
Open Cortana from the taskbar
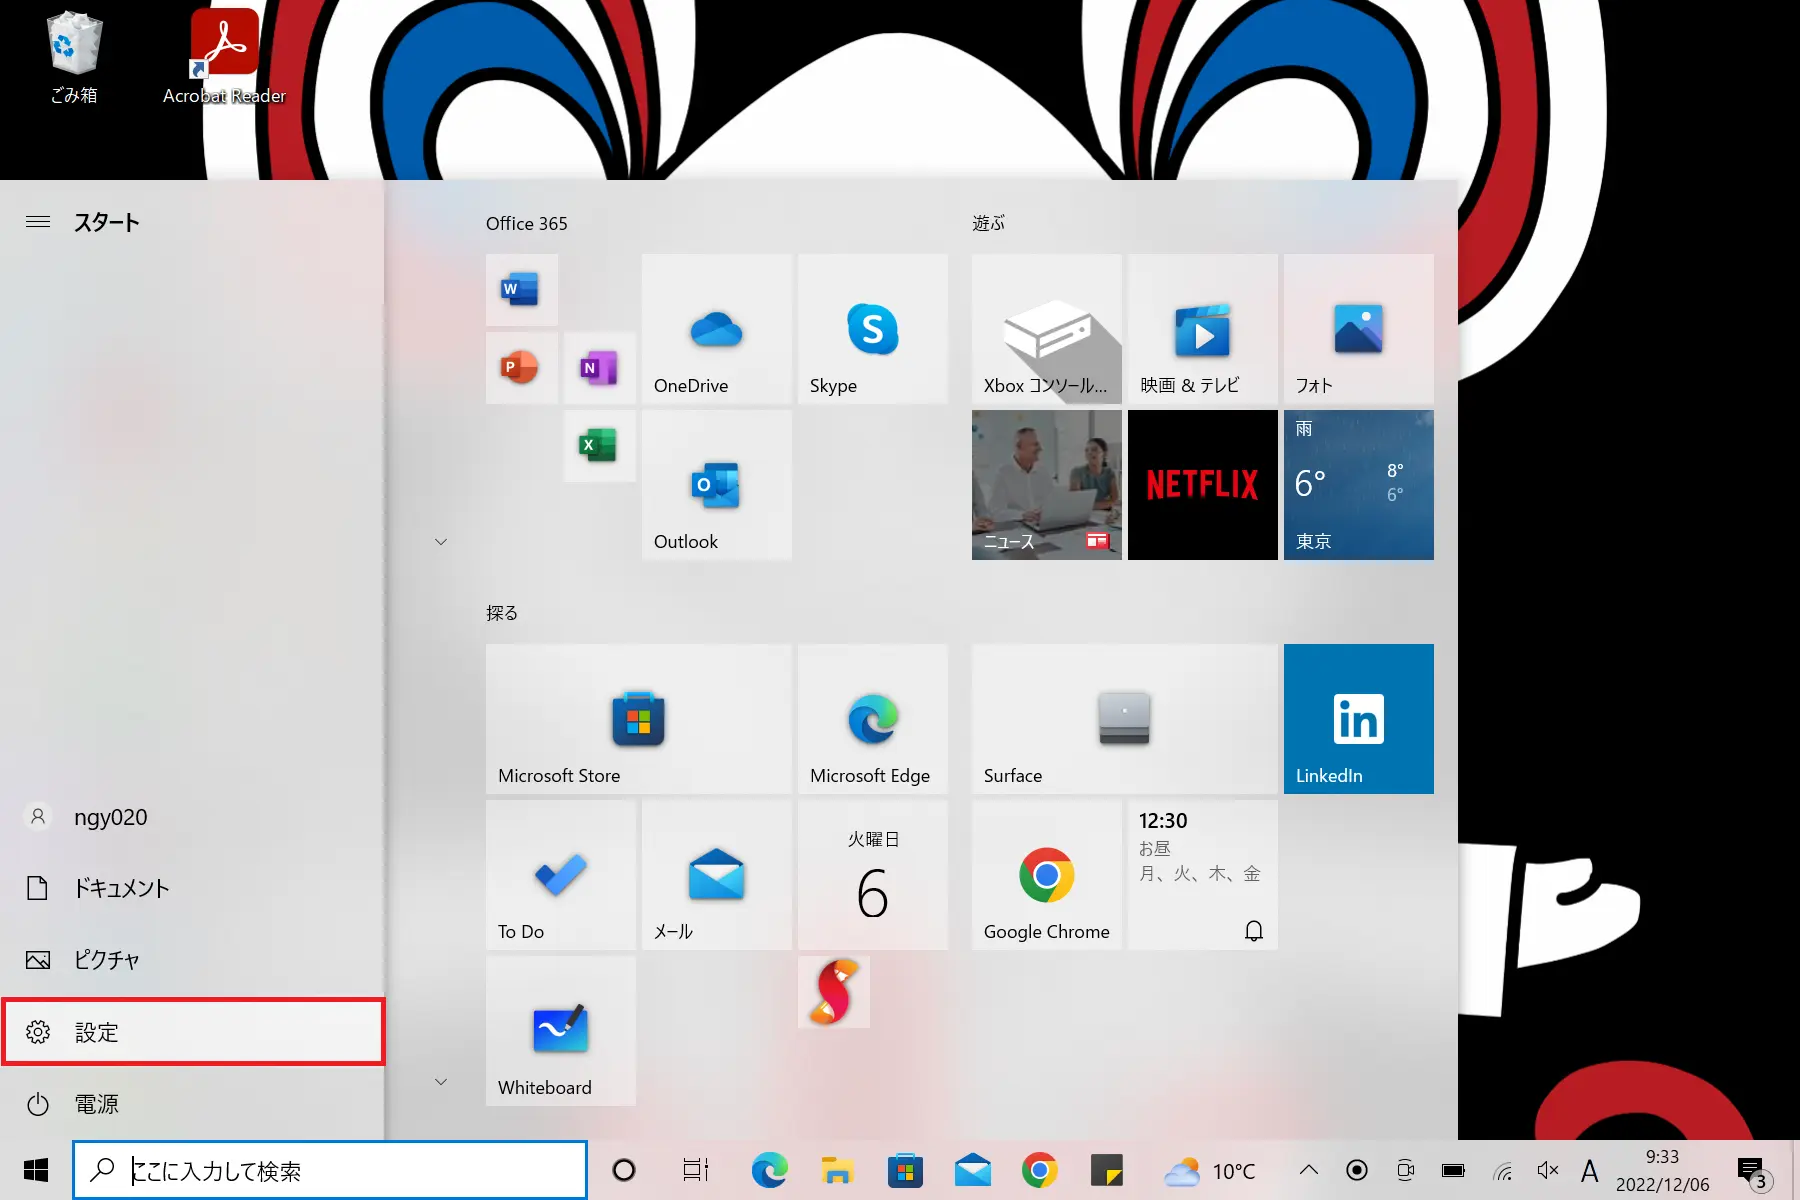(624, 1170)
